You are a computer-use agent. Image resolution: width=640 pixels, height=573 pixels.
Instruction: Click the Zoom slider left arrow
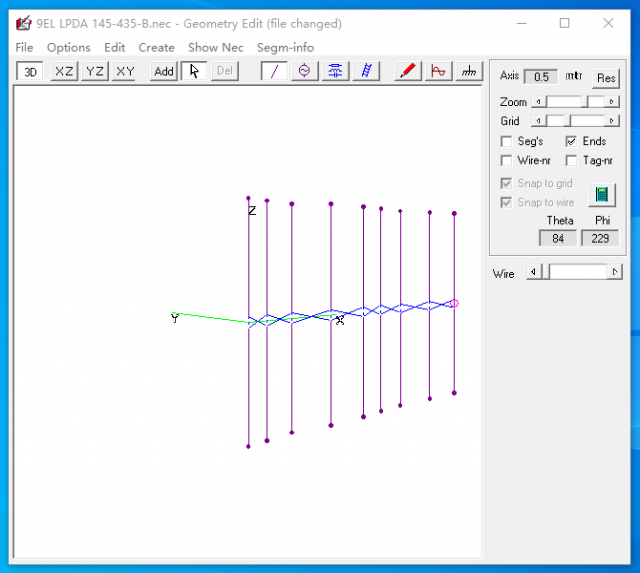tap(538, 102)
